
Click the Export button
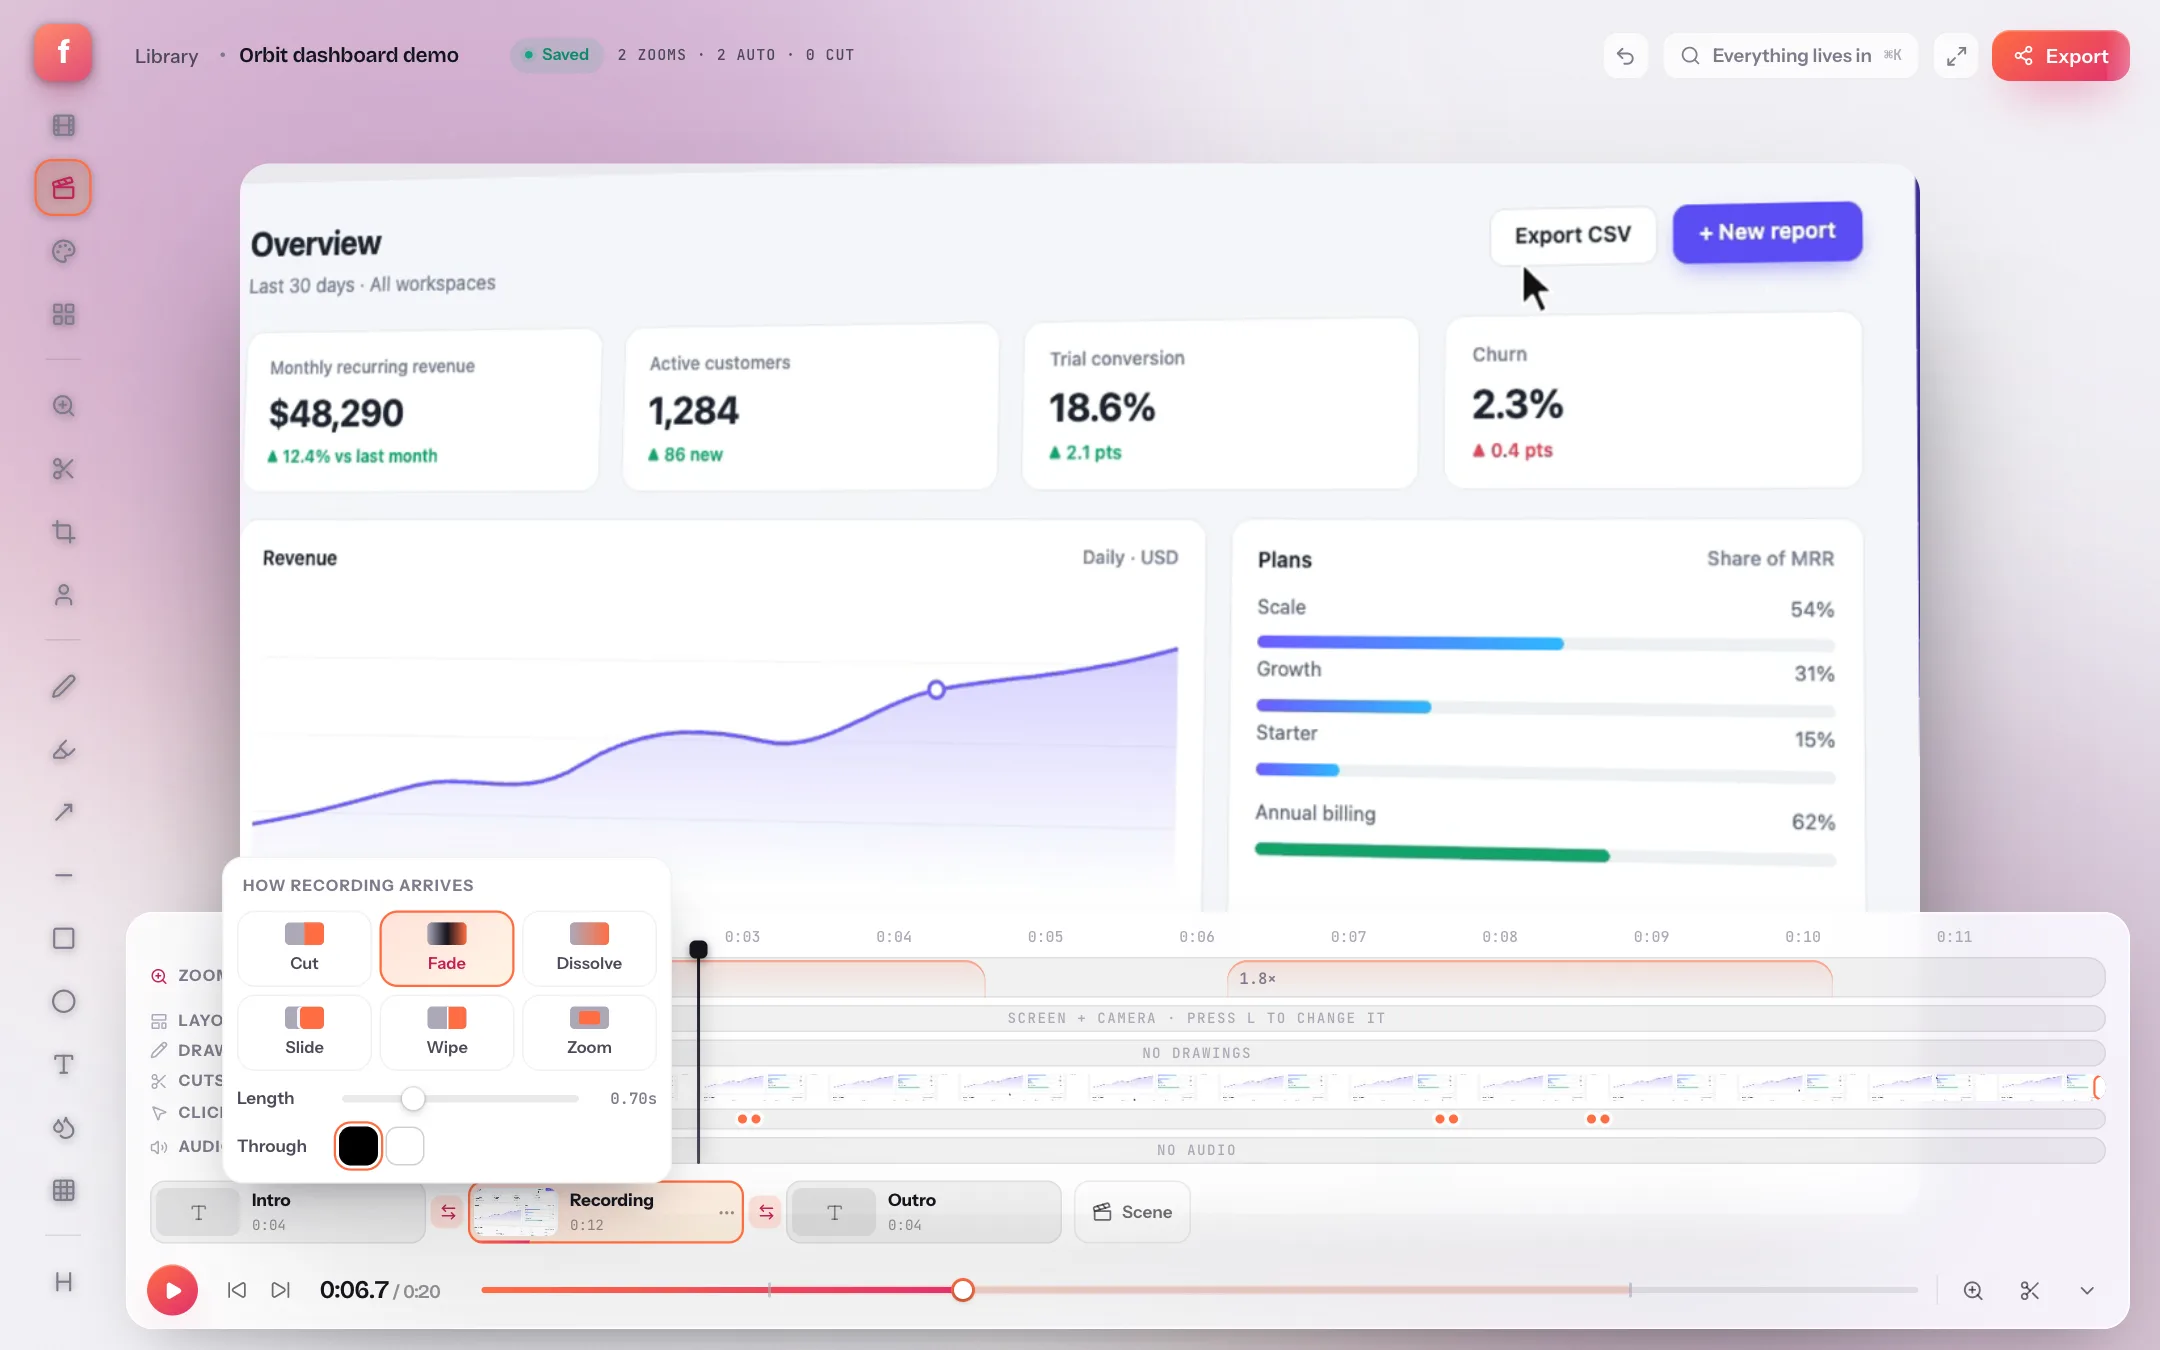pos(2060,56)
